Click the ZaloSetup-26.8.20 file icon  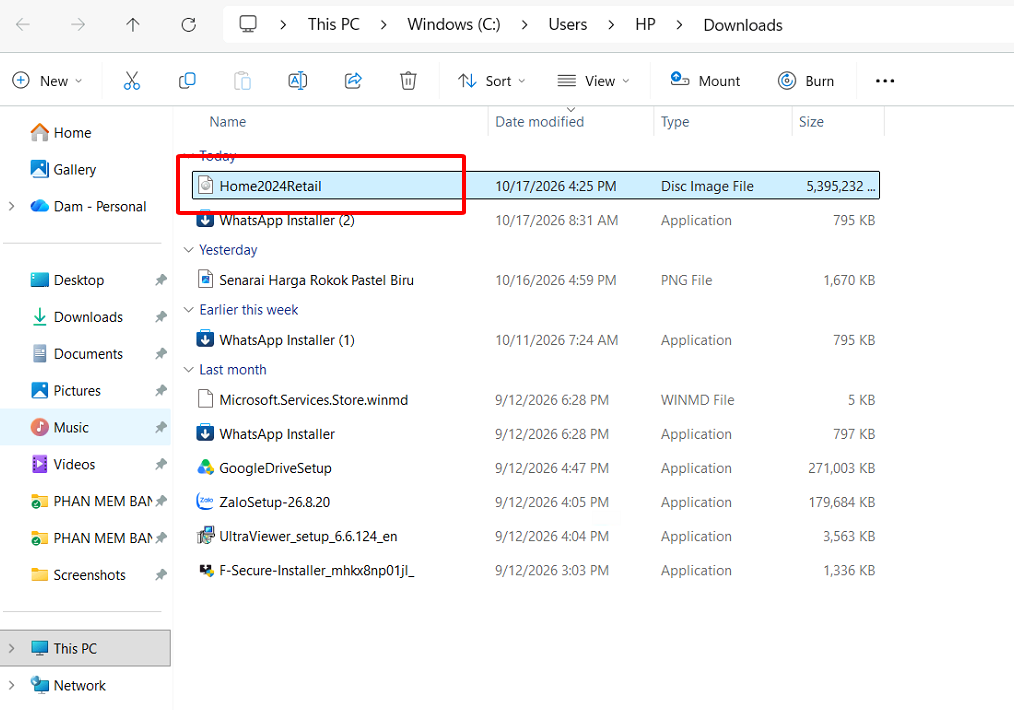point(205,502)
